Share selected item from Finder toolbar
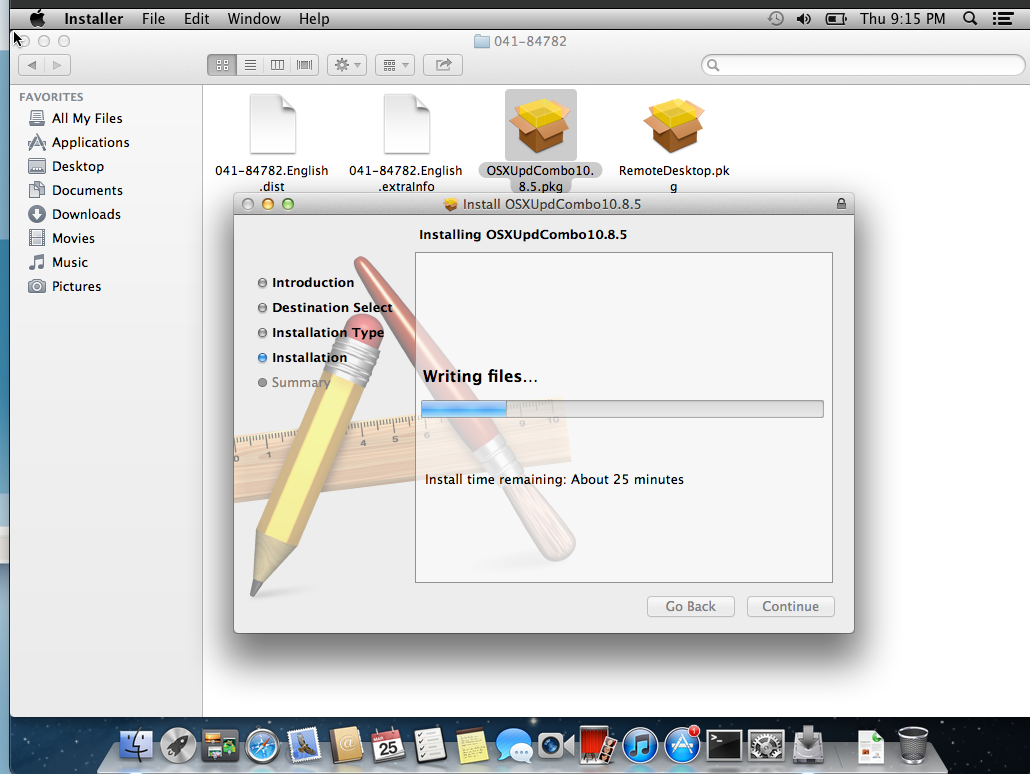1030x774 pixels. tap(443, 65)
